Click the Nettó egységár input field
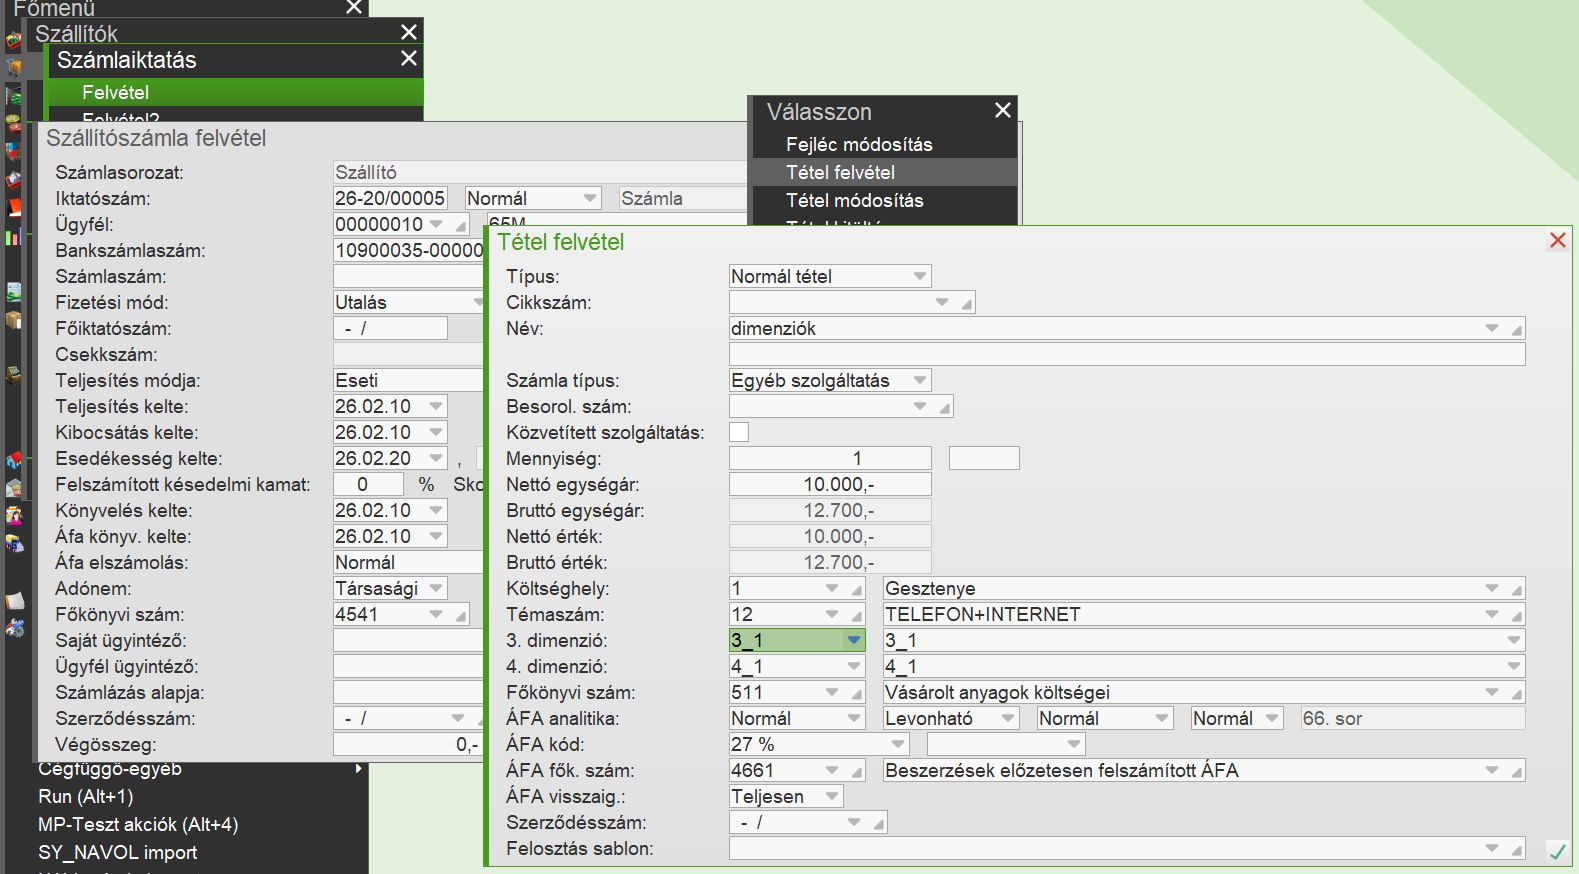 click(829, 484)
